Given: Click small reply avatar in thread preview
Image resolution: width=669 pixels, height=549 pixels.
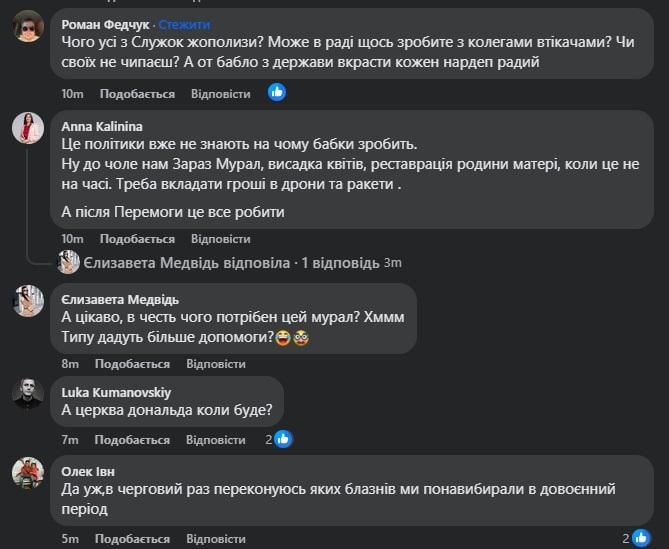Looking at the screenshot, I should 69,263.
